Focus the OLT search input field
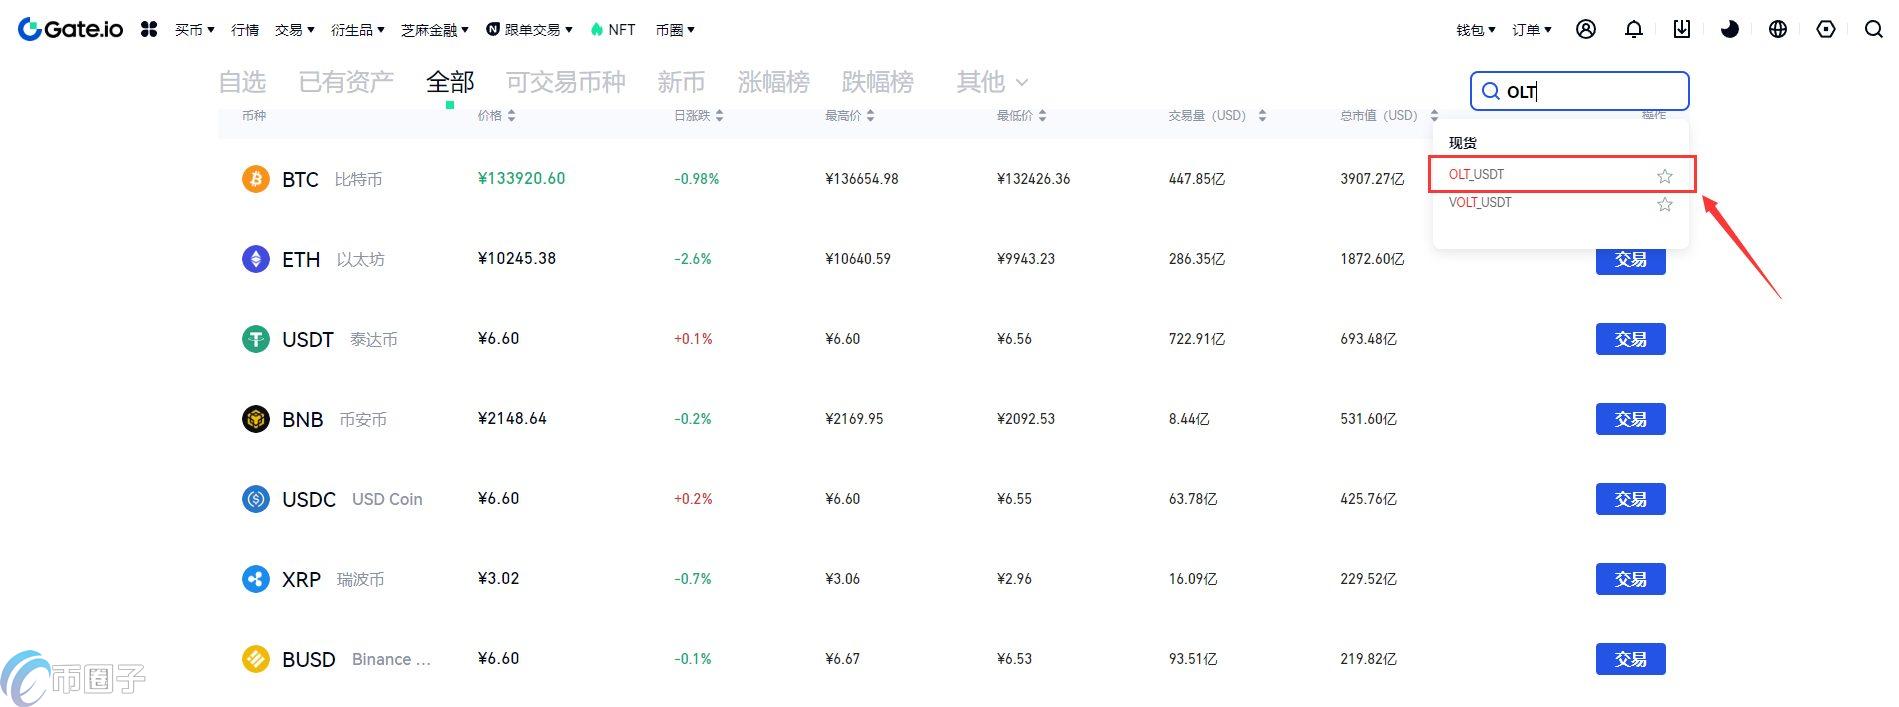The image size is (1899, 707). tap(1580, 91)
